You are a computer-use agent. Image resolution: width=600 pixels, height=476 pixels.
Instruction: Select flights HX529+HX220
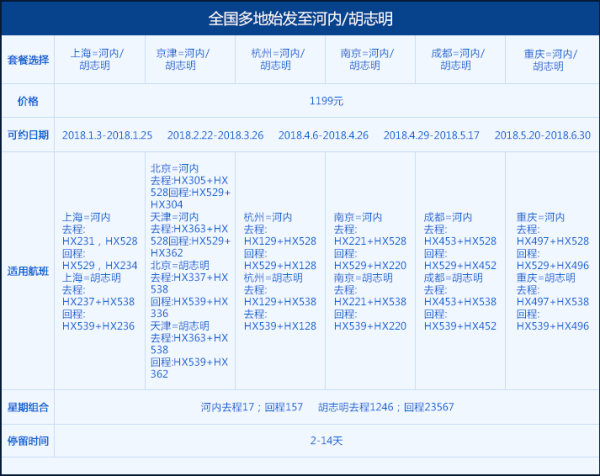point(370,266)
